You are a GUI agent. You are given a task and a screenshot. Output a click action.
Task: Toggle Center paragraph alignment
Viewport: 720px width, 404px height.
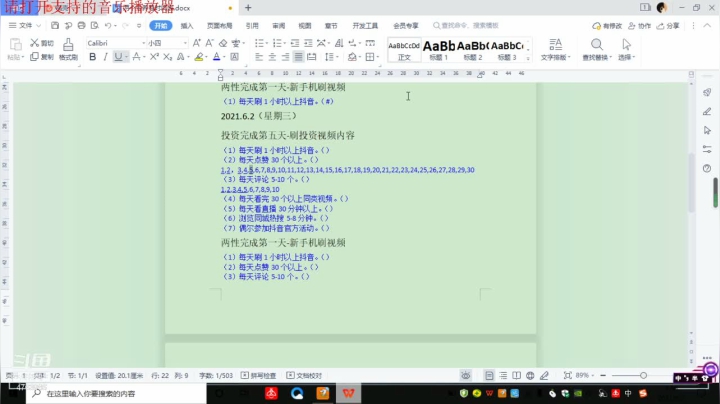tap(272, 56)
